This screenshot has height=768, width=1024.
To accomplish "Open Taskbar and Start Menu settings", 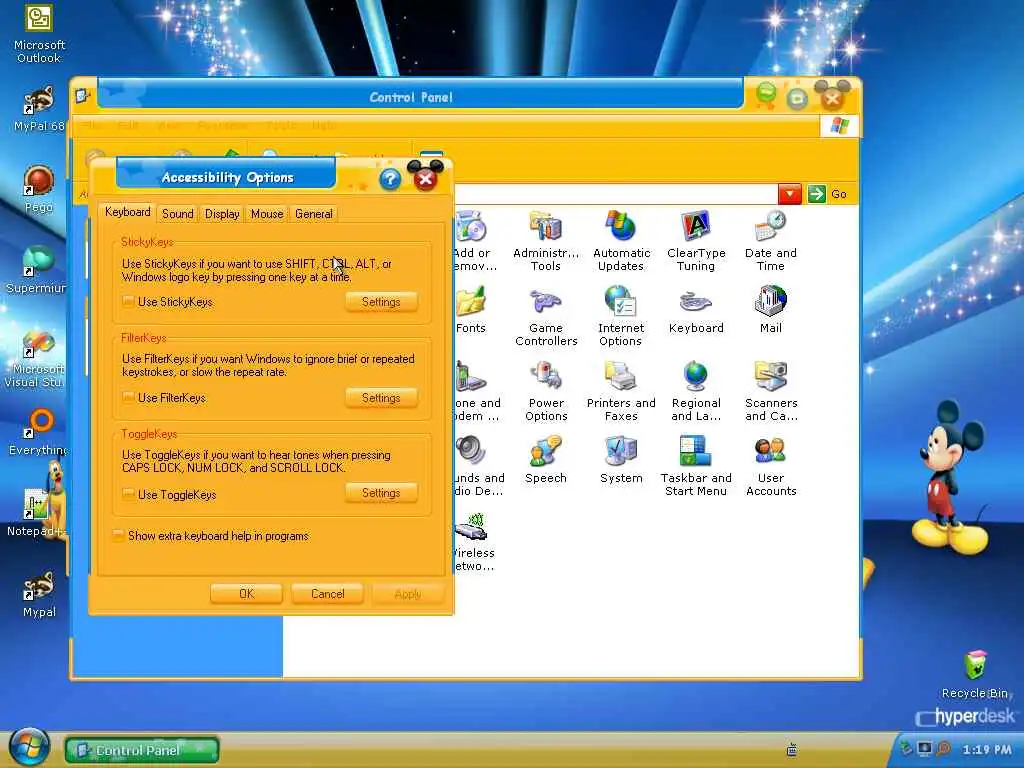I will (x=696, y=466).
